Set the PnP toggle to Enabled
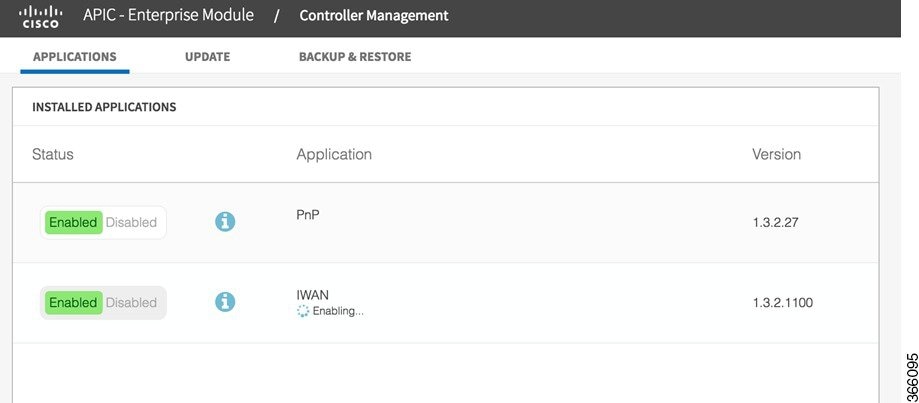 pyautogui.click(x=73, y=223)
